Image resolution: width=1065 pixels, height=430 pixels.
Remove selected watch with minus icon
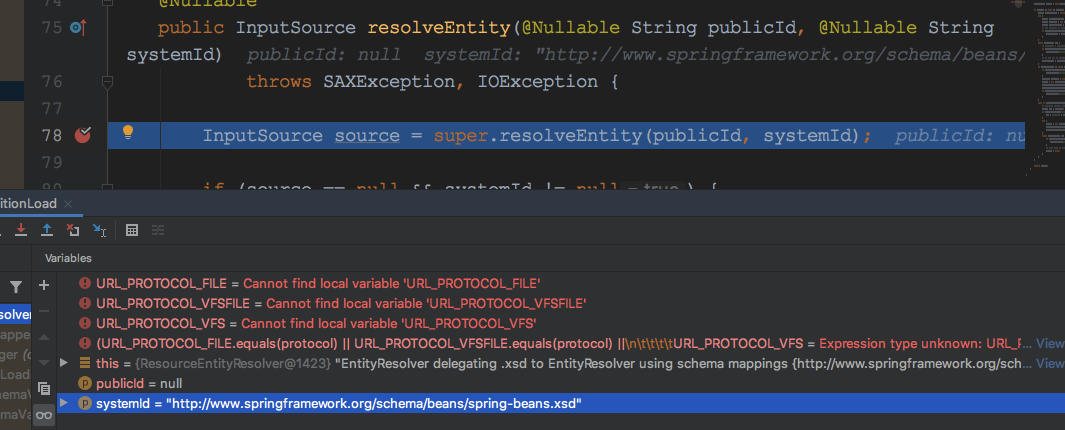click(45, 311)
